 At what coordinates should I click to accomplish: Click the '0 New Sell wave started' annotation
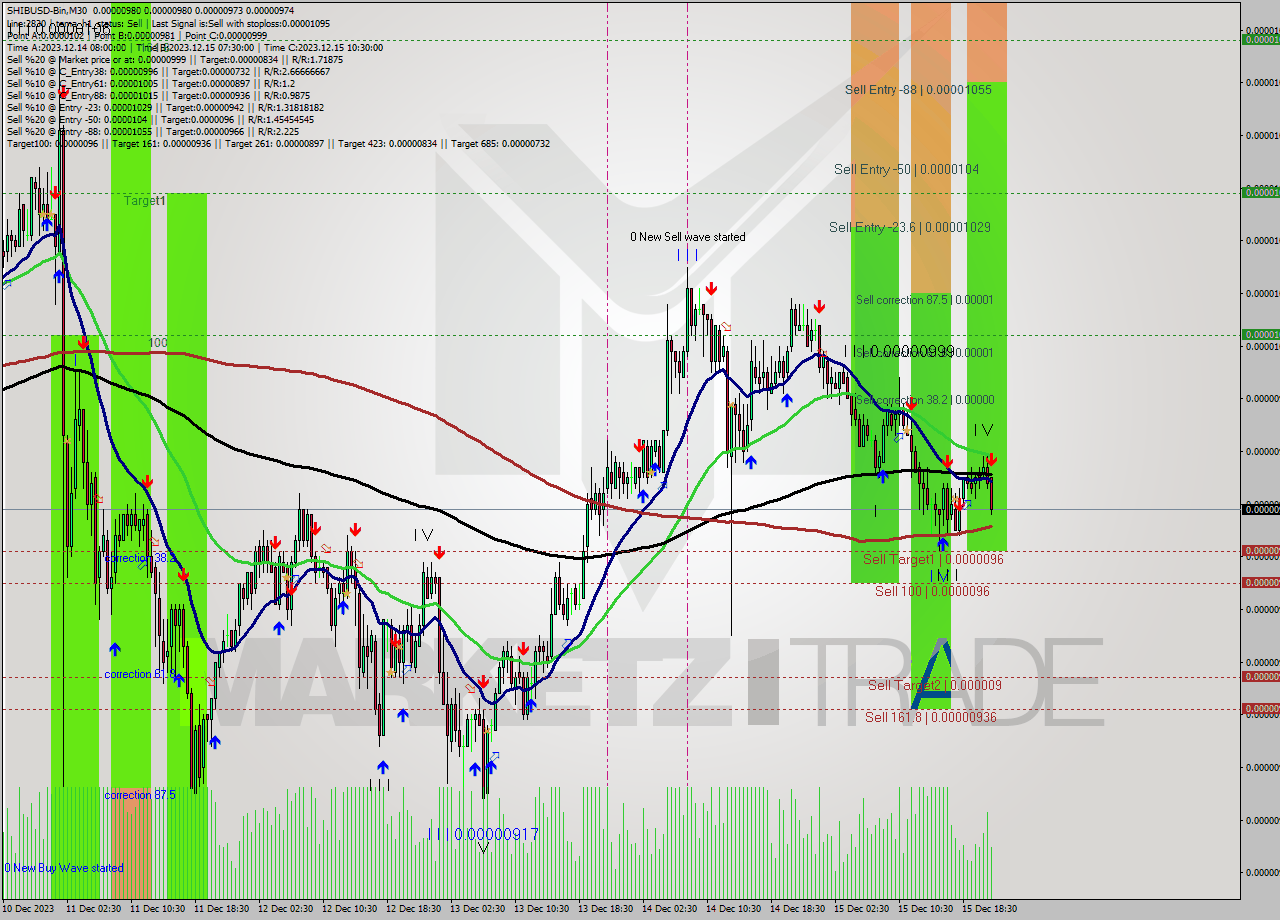click(687, 237)
